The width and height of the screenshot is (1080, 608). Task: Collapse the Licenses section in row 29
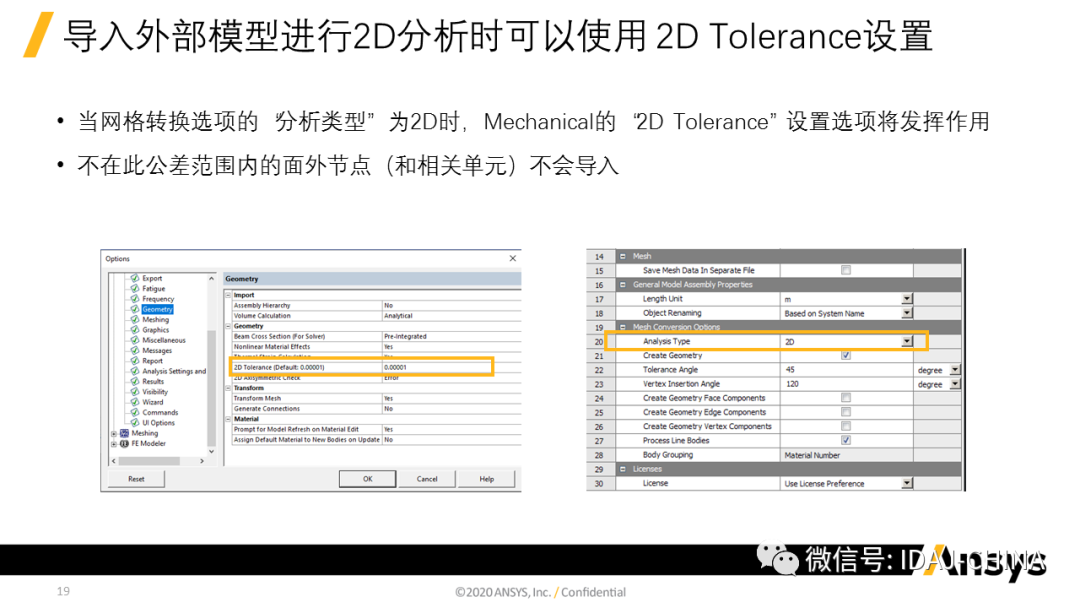pyautogui.click(x=623, y=469)
